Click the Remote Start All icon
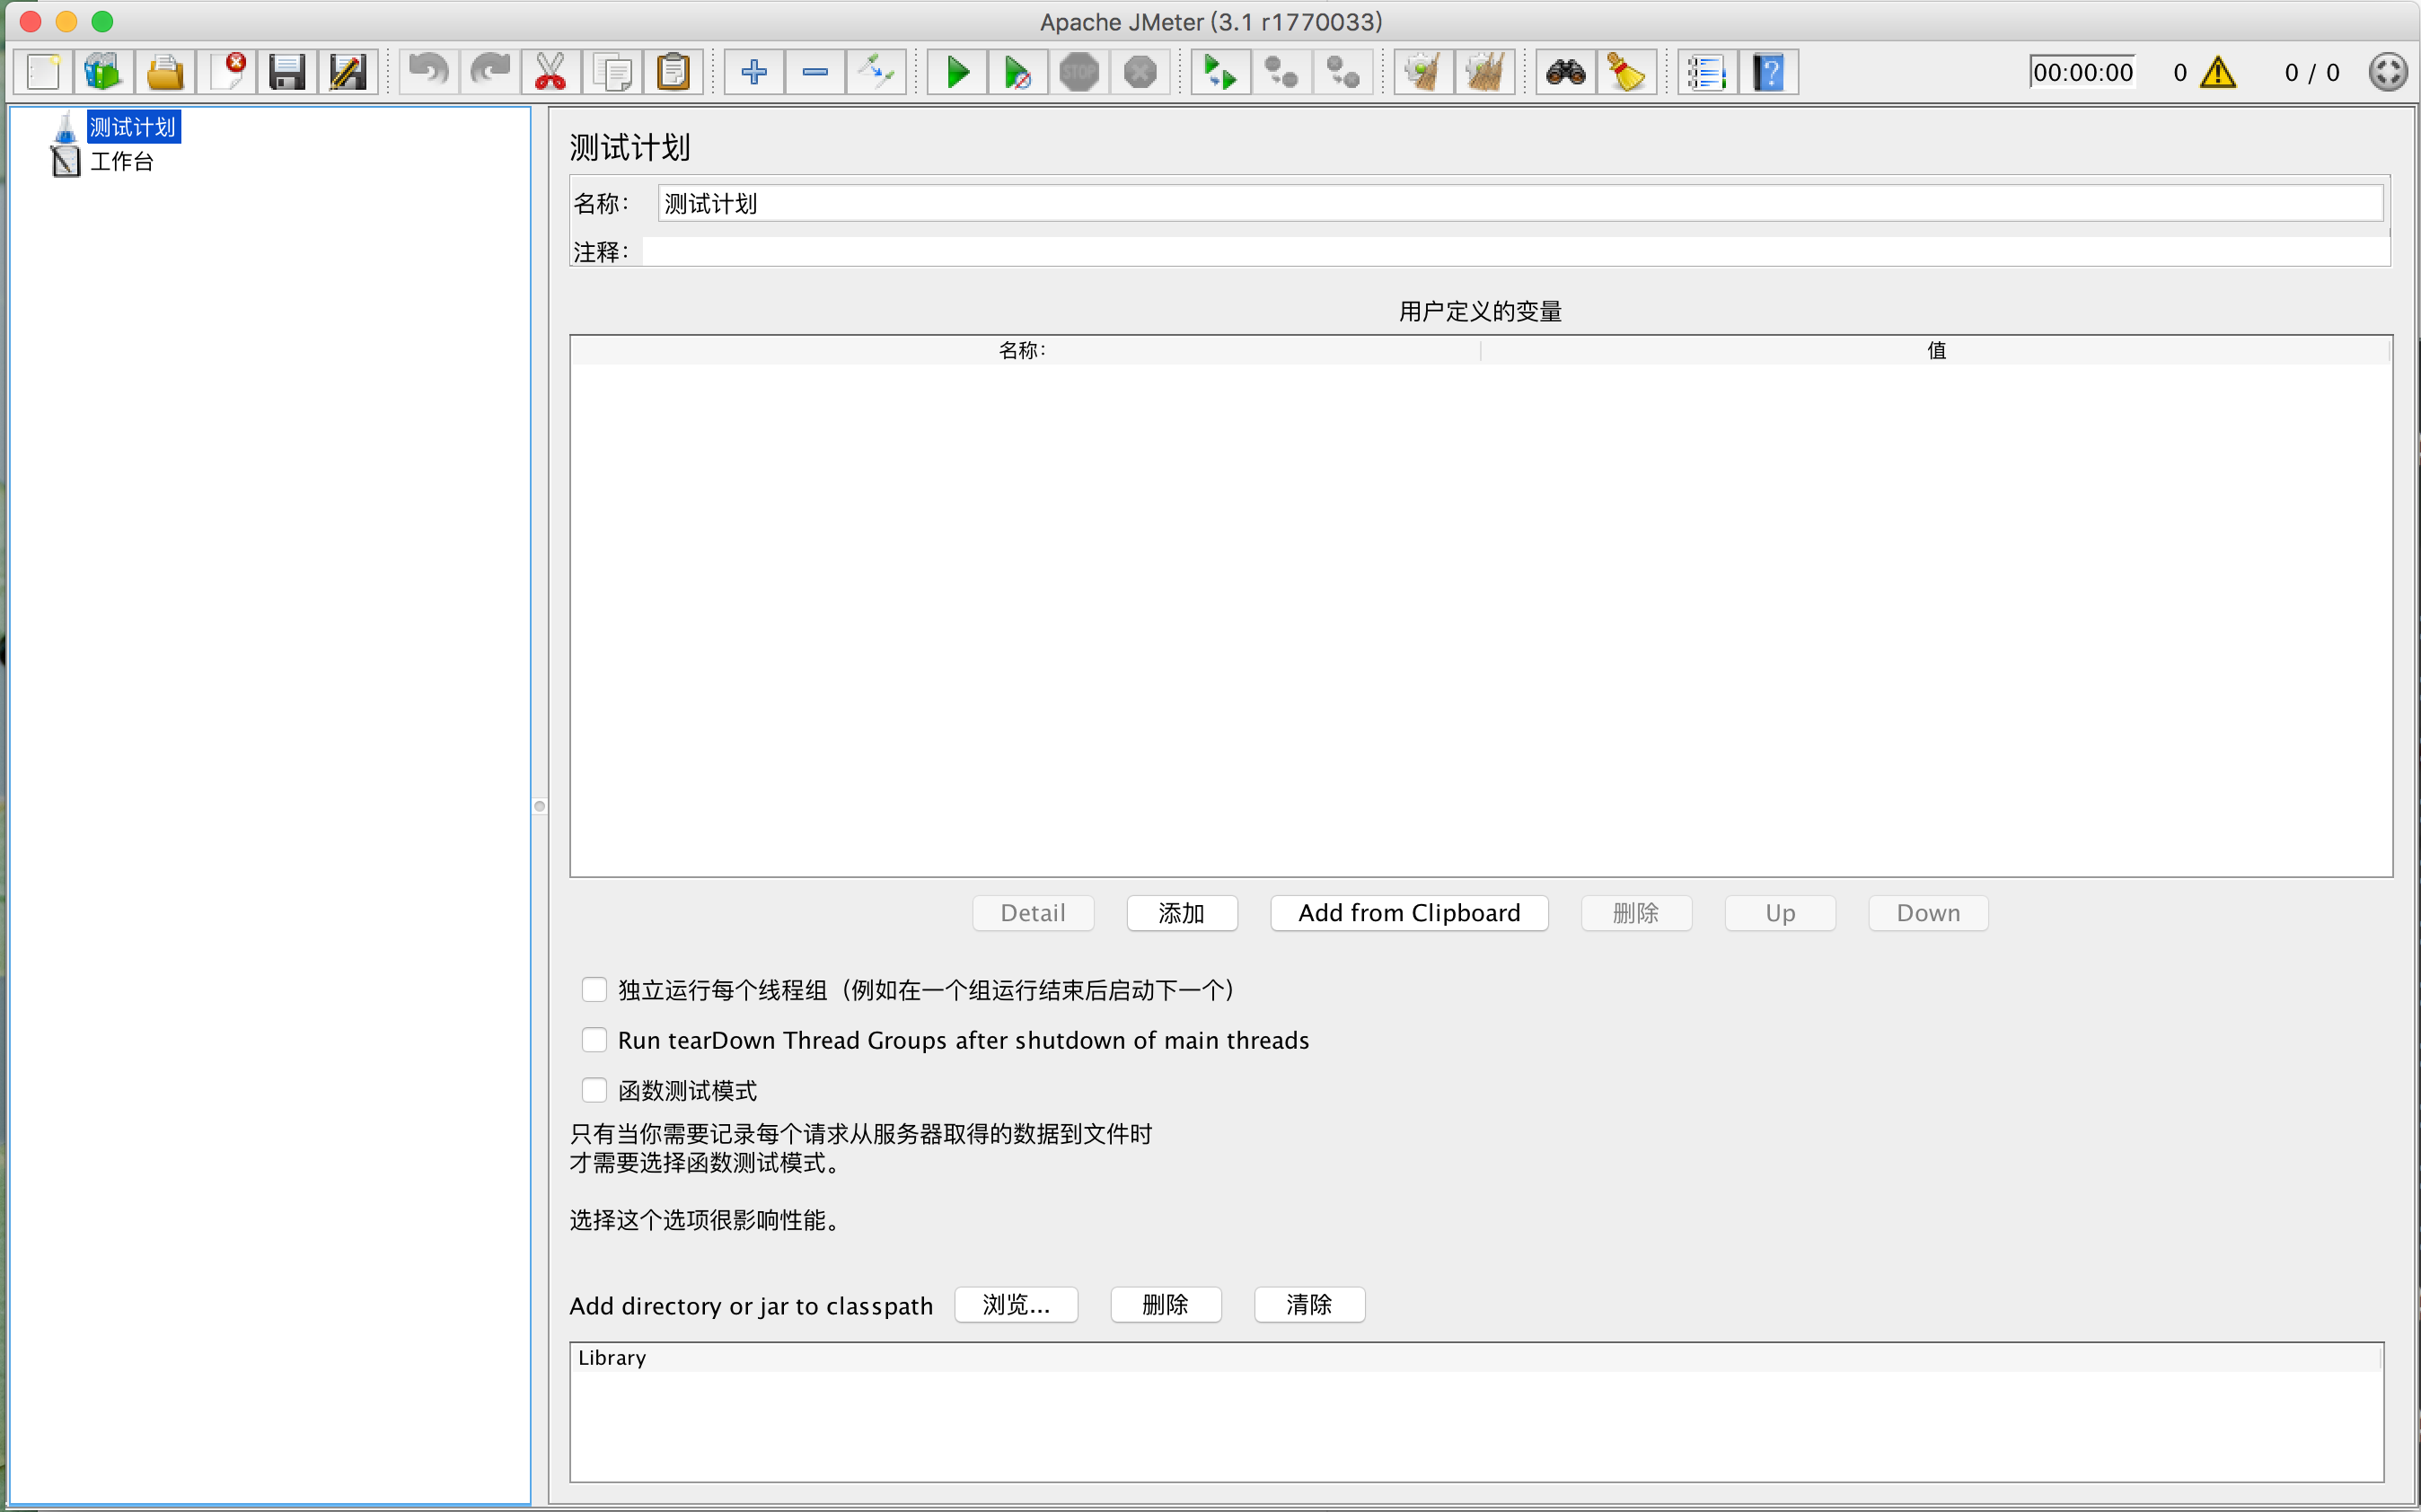The image size is (2421, 1512). (1221, 73)
